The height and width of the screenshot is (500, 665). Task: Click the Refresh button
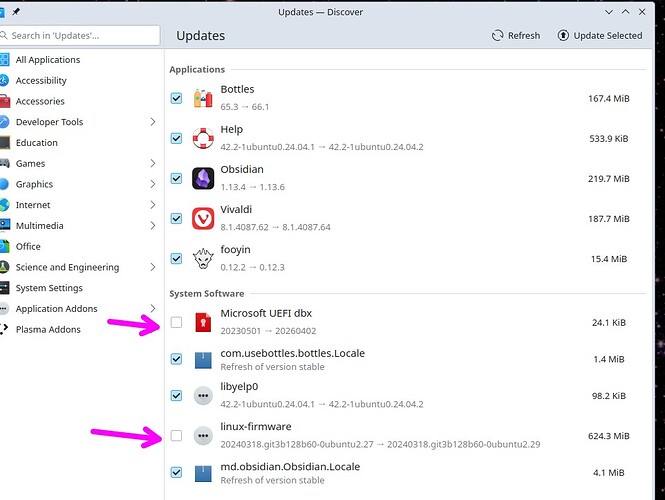point(516,36)
